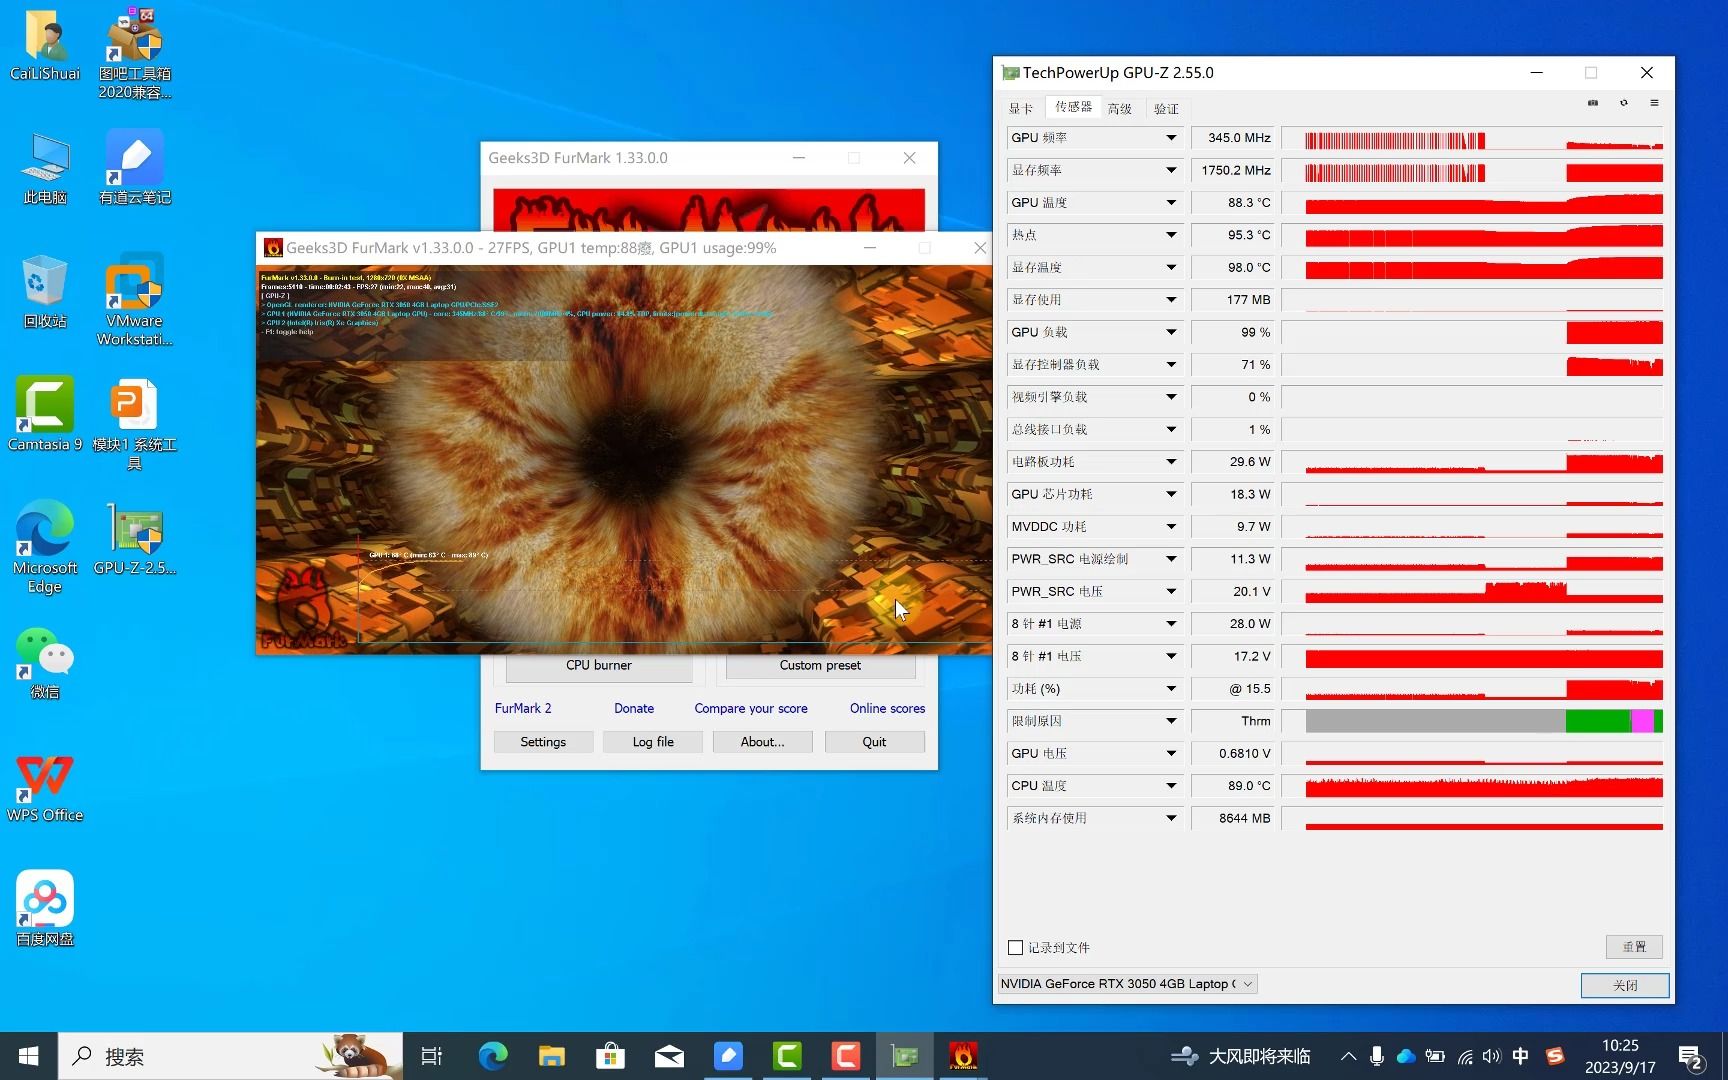Click Compare your score link
1728x1080 pixels.
tap(751, 708)
